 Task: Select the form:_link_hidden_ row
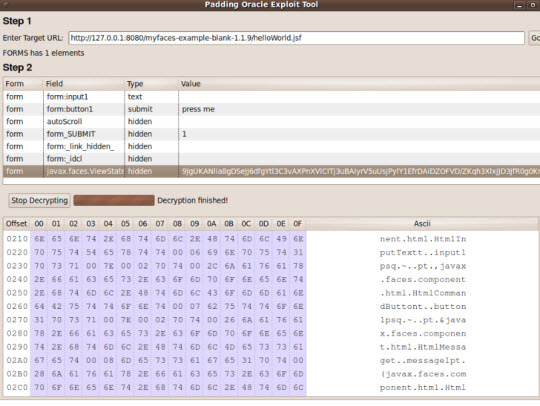271,146
